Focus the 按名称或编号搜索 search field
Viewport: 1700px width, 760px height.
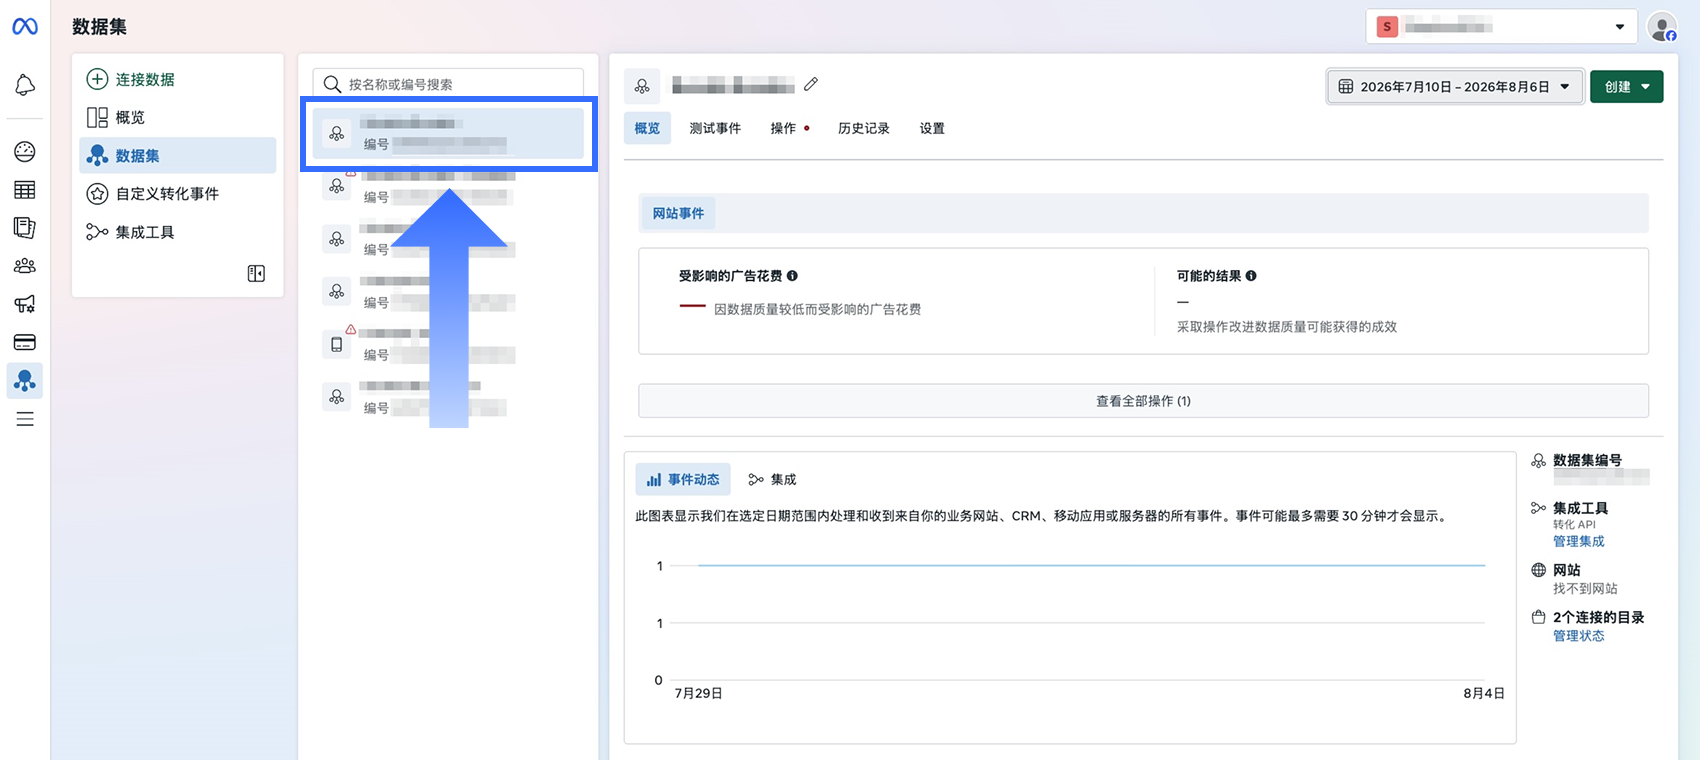click(448, 84)
